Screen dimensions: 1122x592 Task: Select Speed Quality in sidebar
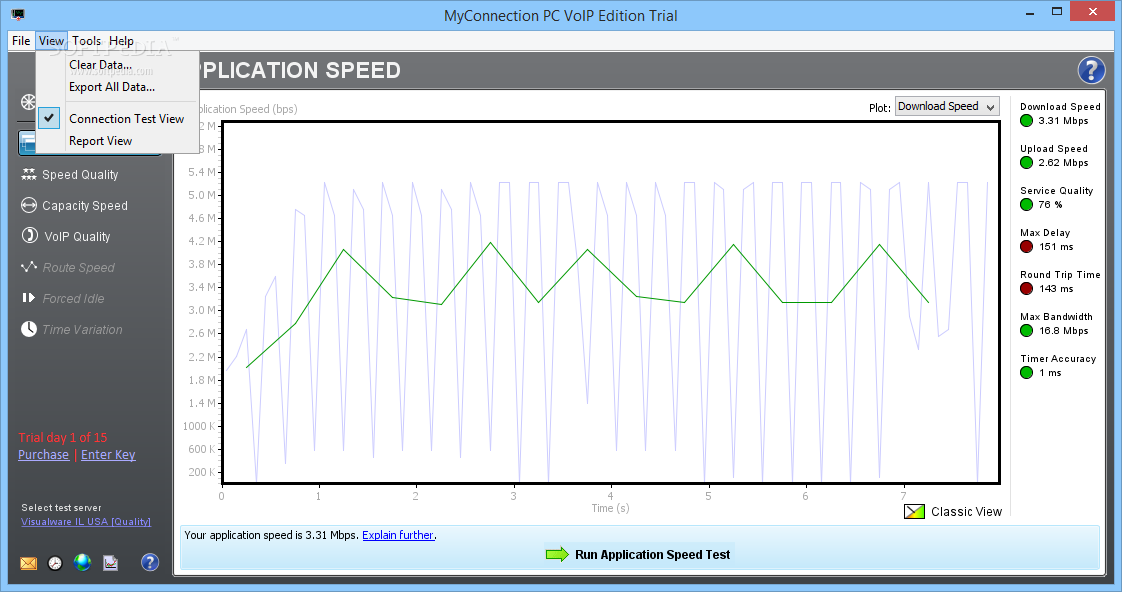tap(80, 175)
